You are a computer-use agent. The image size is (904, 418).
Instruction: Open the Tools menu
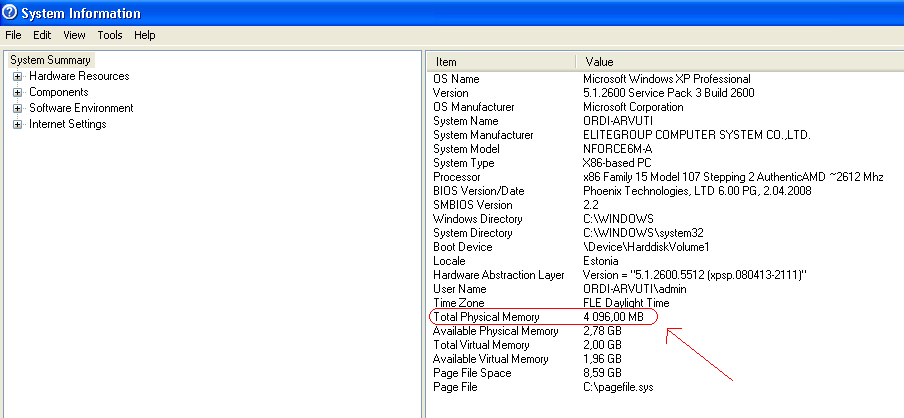click(110, 35)
